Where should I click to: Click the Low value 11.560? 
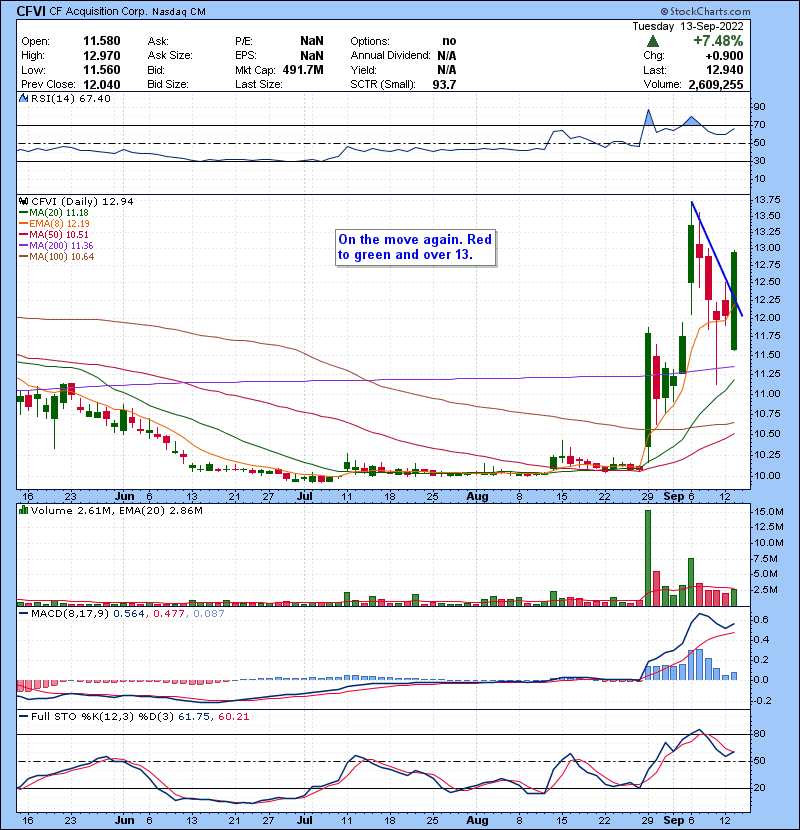[102, 70]
